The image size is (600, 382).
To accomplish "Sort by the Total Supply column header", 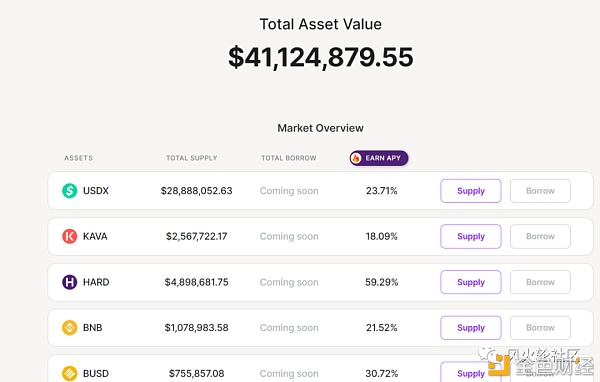I will tap(192, 158).
